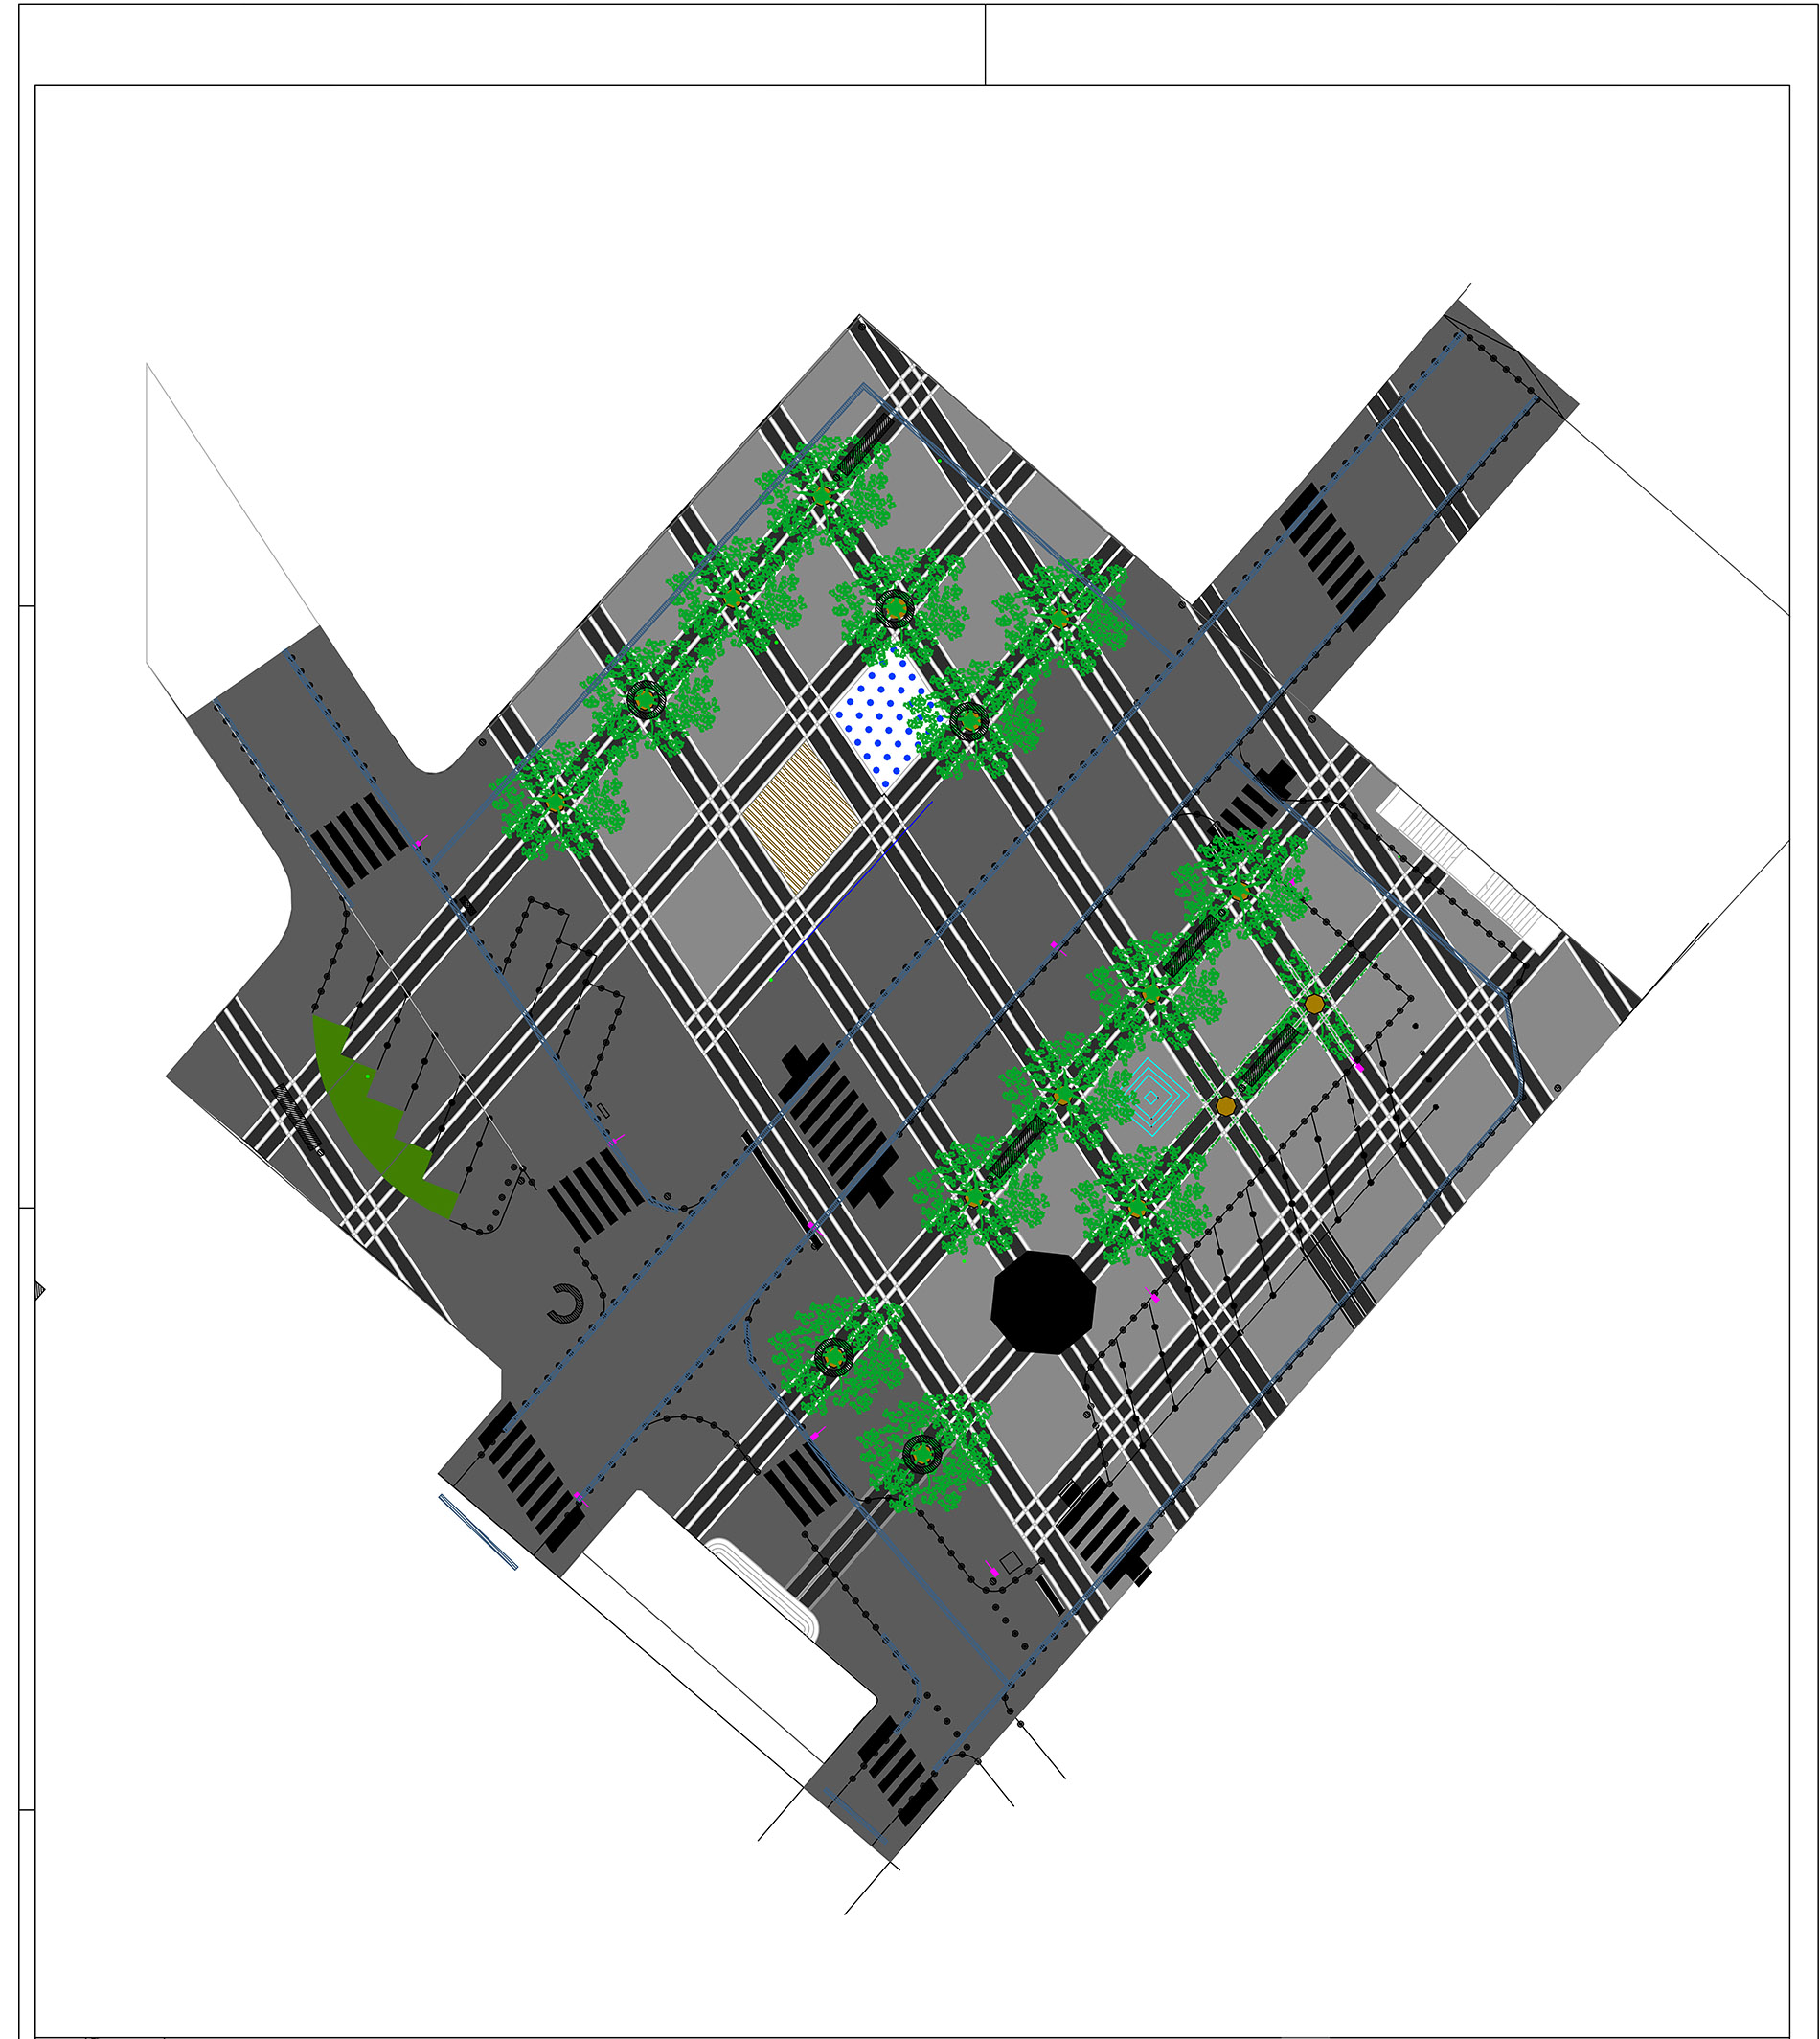The image size is (1820, 2039).
Task: Select the cyan concentric diamond symbol
Action: pos(1151,1097)
